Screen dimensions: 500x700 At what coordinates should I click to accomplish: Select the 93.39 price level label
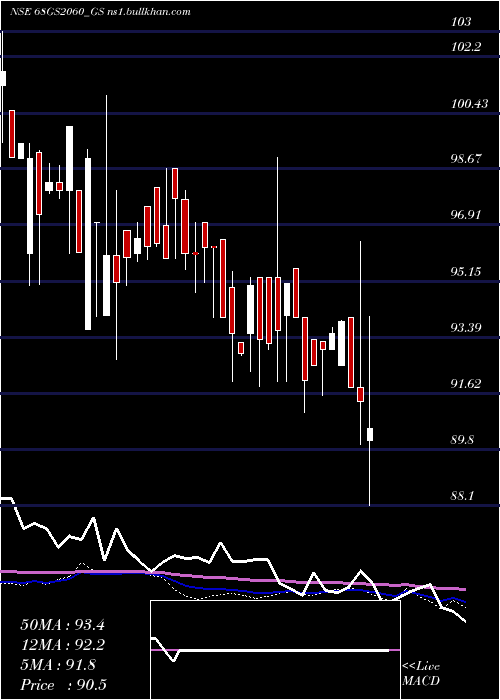[x=466, y=328]
